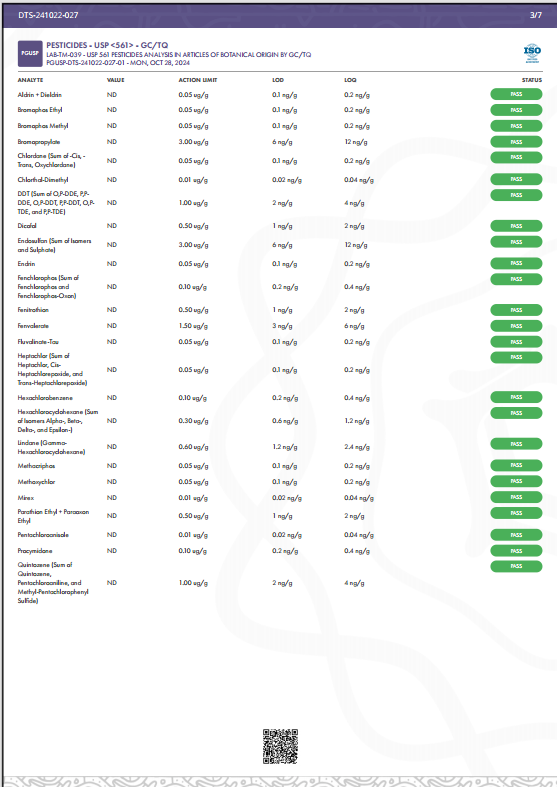Viewport: 557px width, 787px height.
Task: Click the purple PGUSP badge icon
Action: tap(30, 54)
